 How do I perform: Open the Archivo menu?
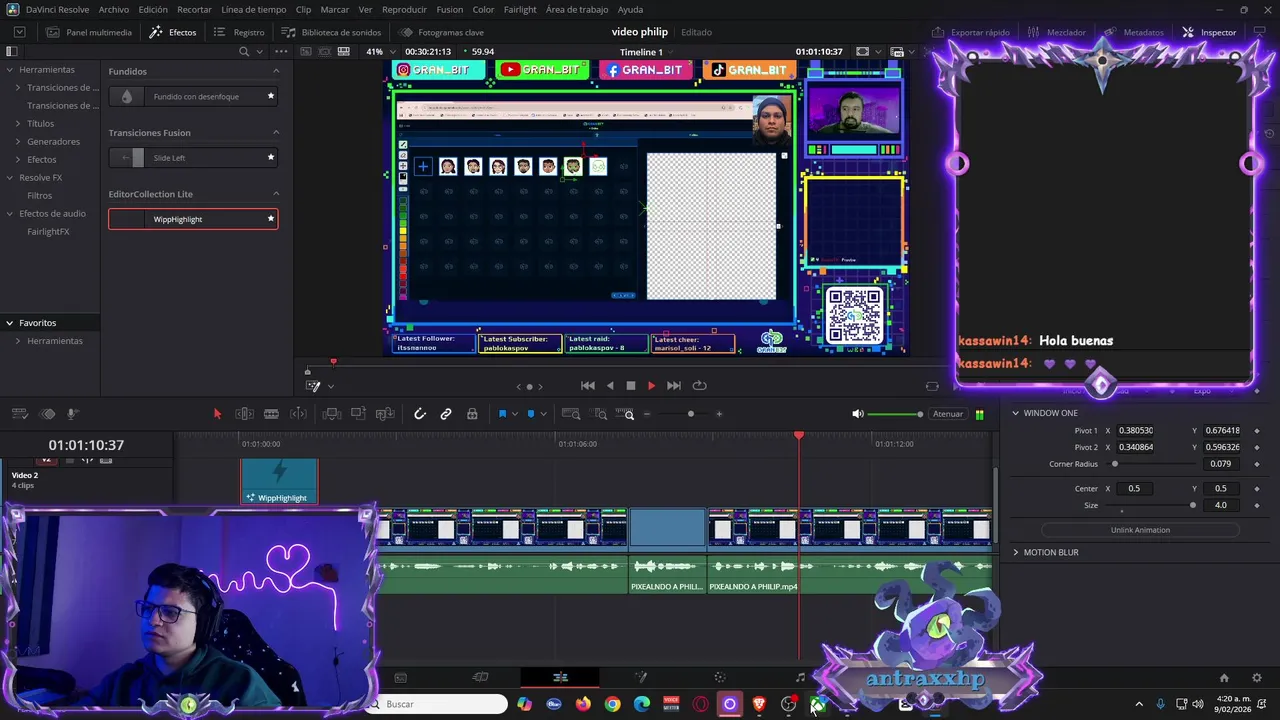(114, 9)
